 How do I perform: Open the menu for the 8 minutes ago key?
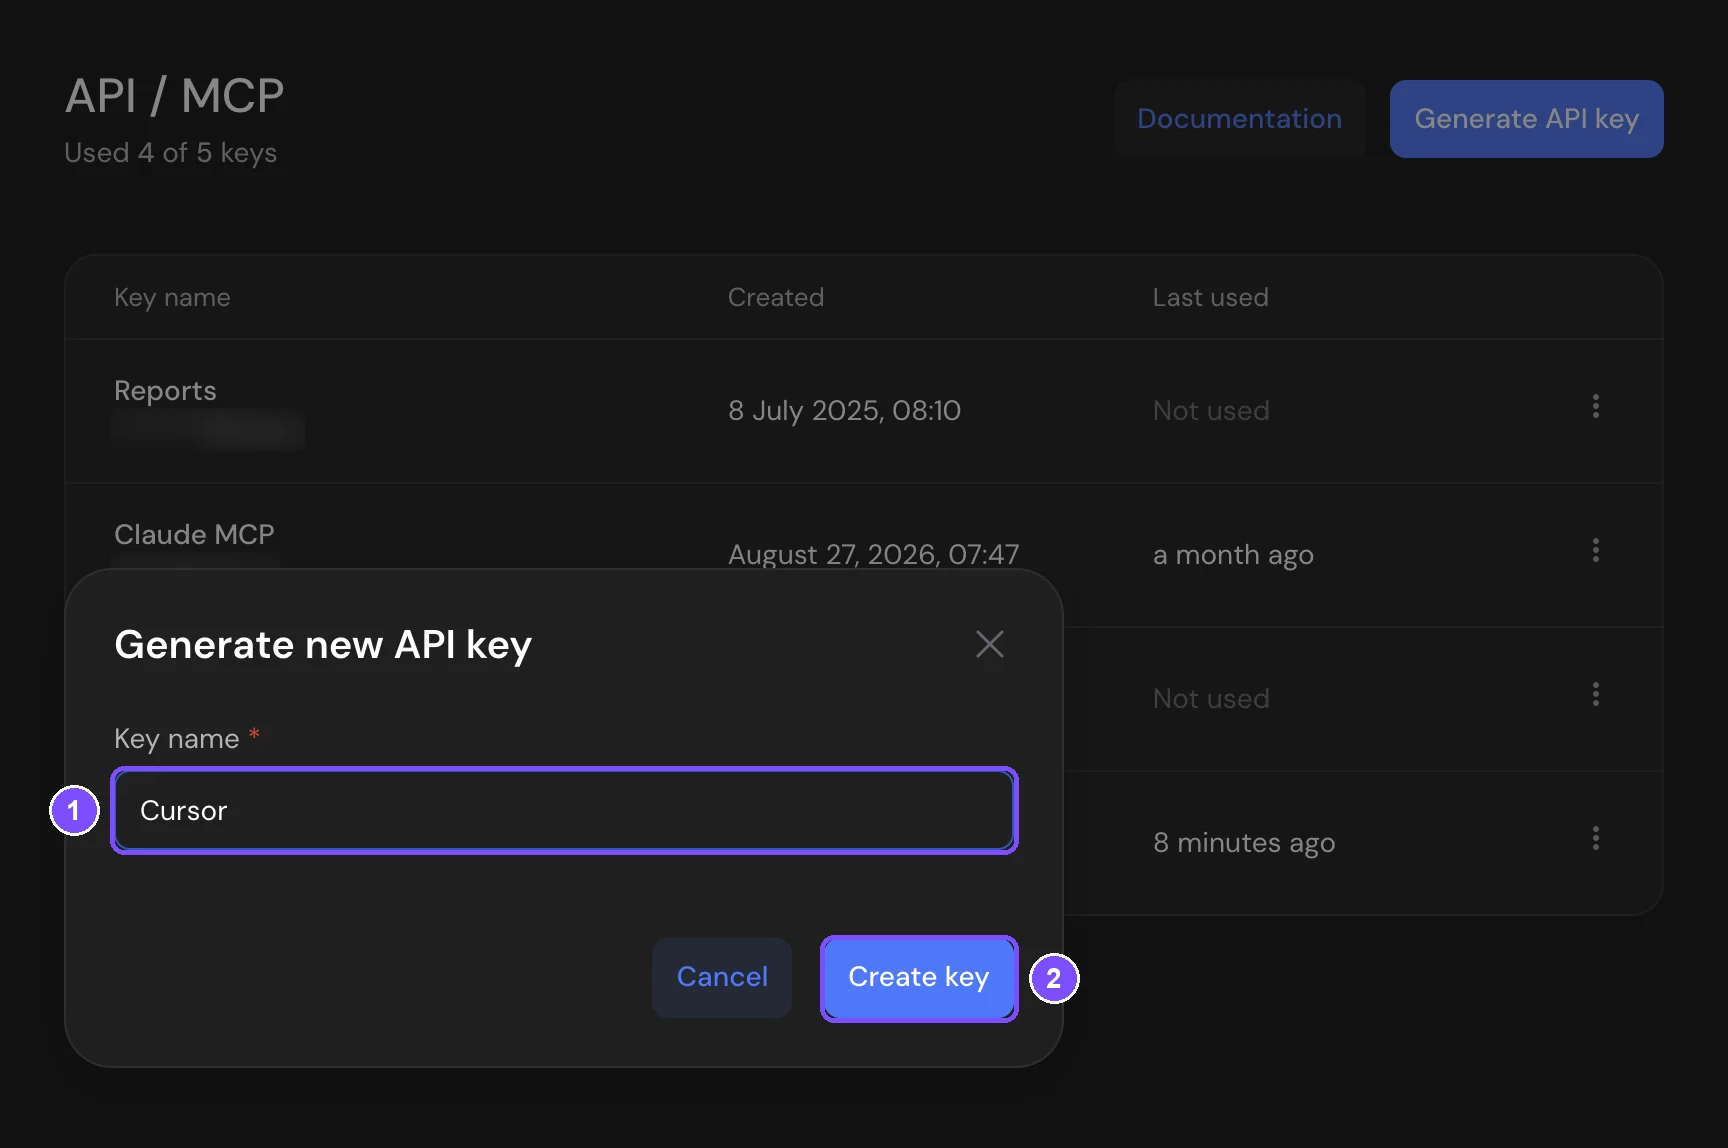pyautogui.click(x=1595, y=838)
